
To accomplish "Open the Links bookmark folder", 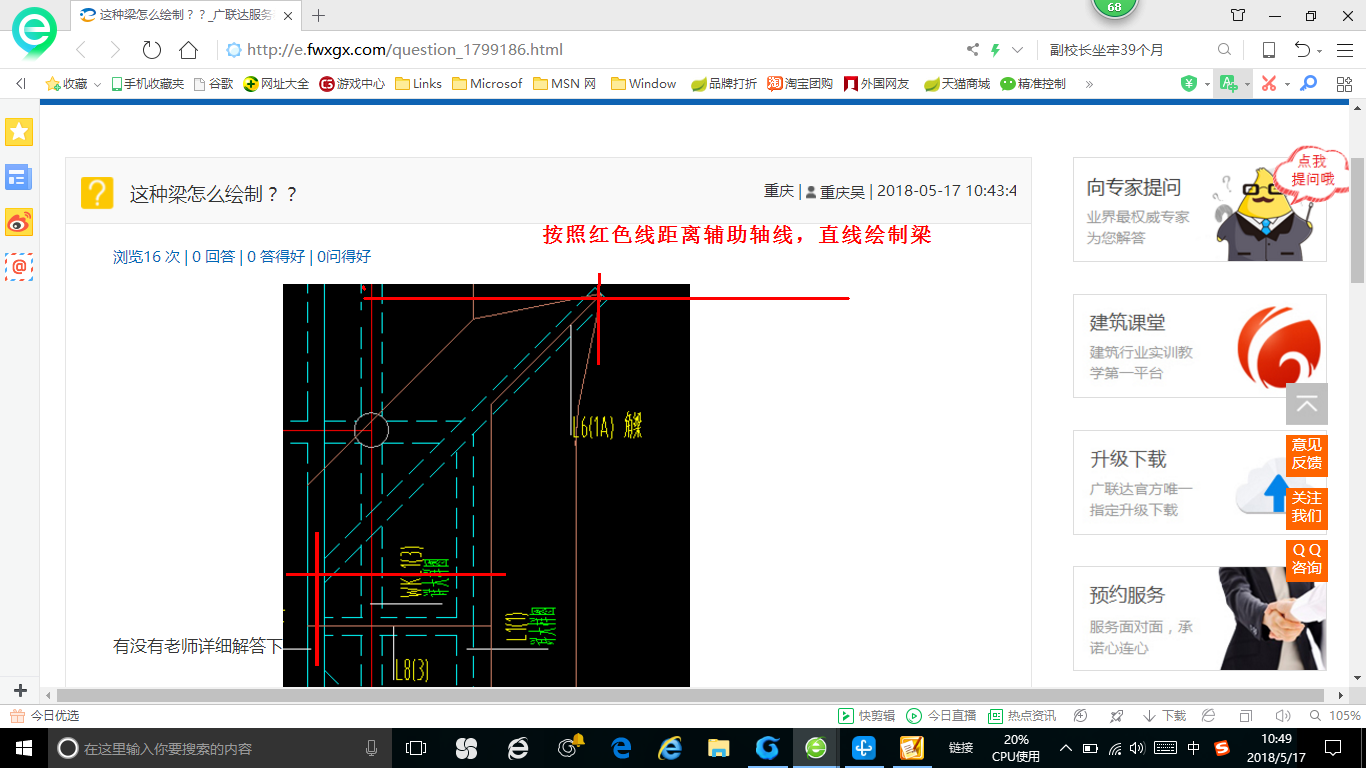I will (419, 84).
